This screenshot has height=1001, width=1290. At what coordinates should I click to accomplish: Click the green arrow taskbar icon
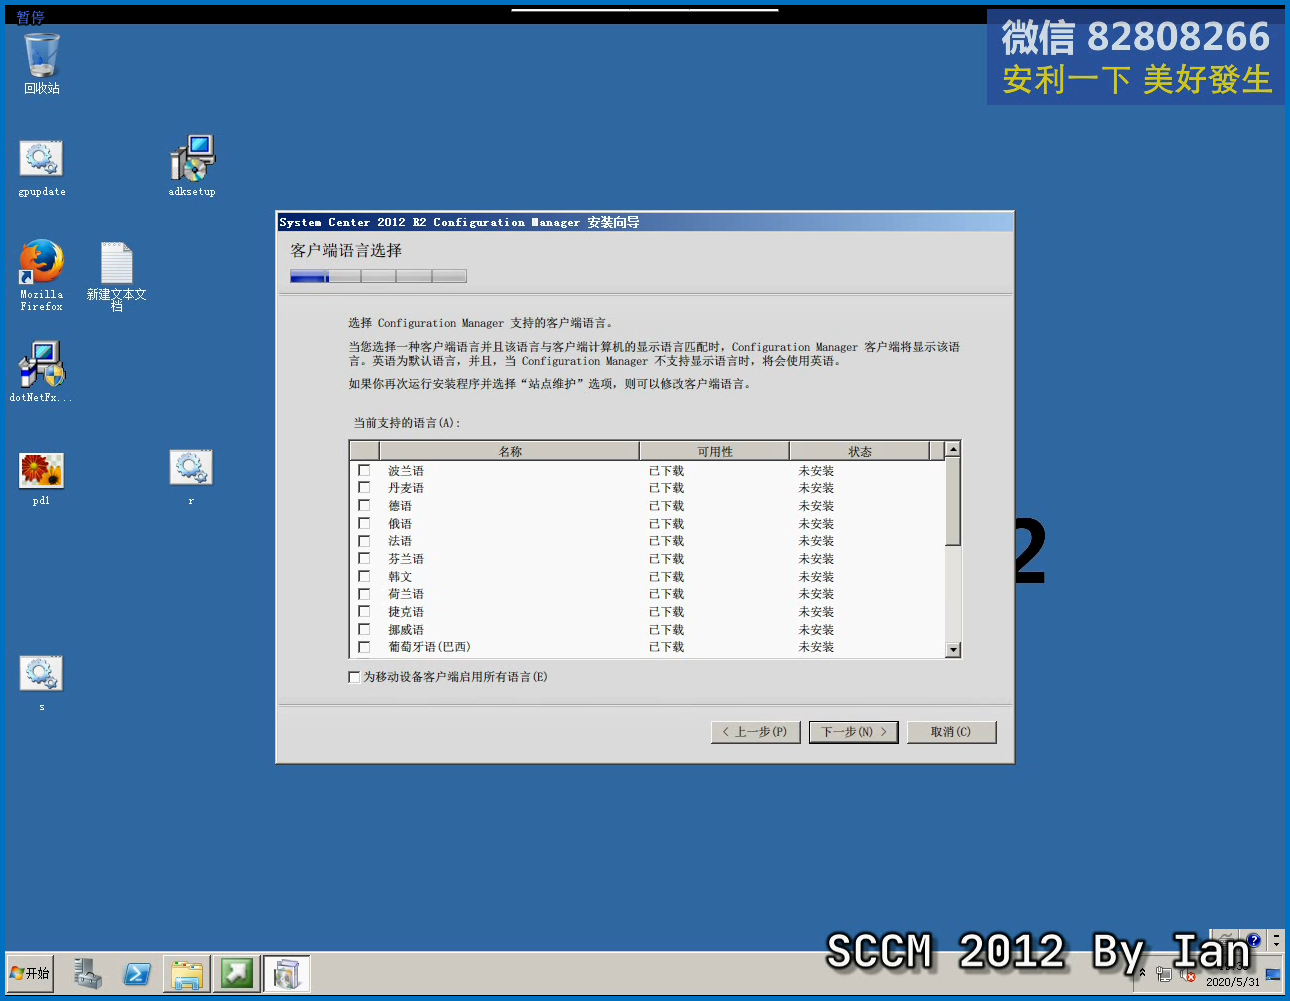237,973
